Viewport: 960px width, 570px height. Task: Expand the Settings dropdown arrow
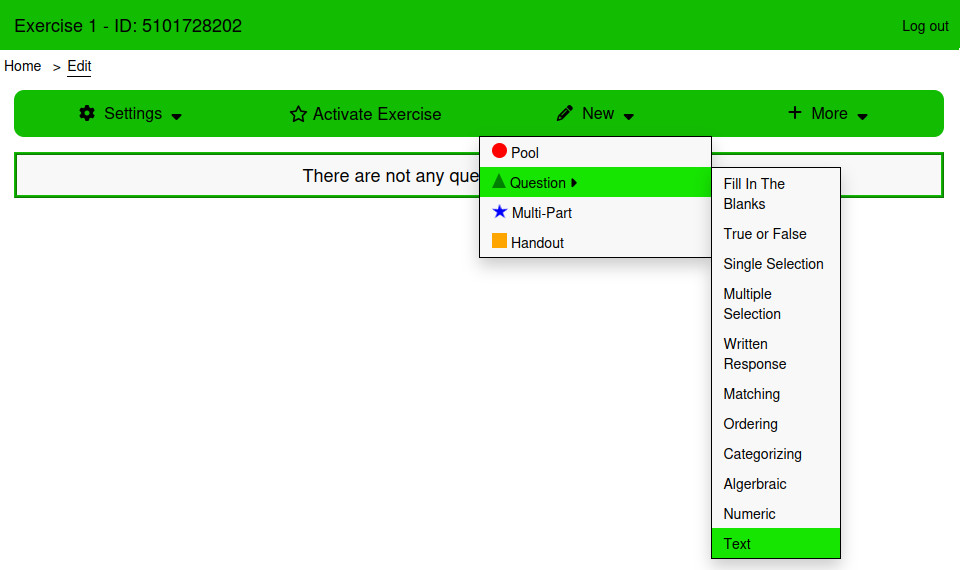pyautogui.click(x=177, y=116)
